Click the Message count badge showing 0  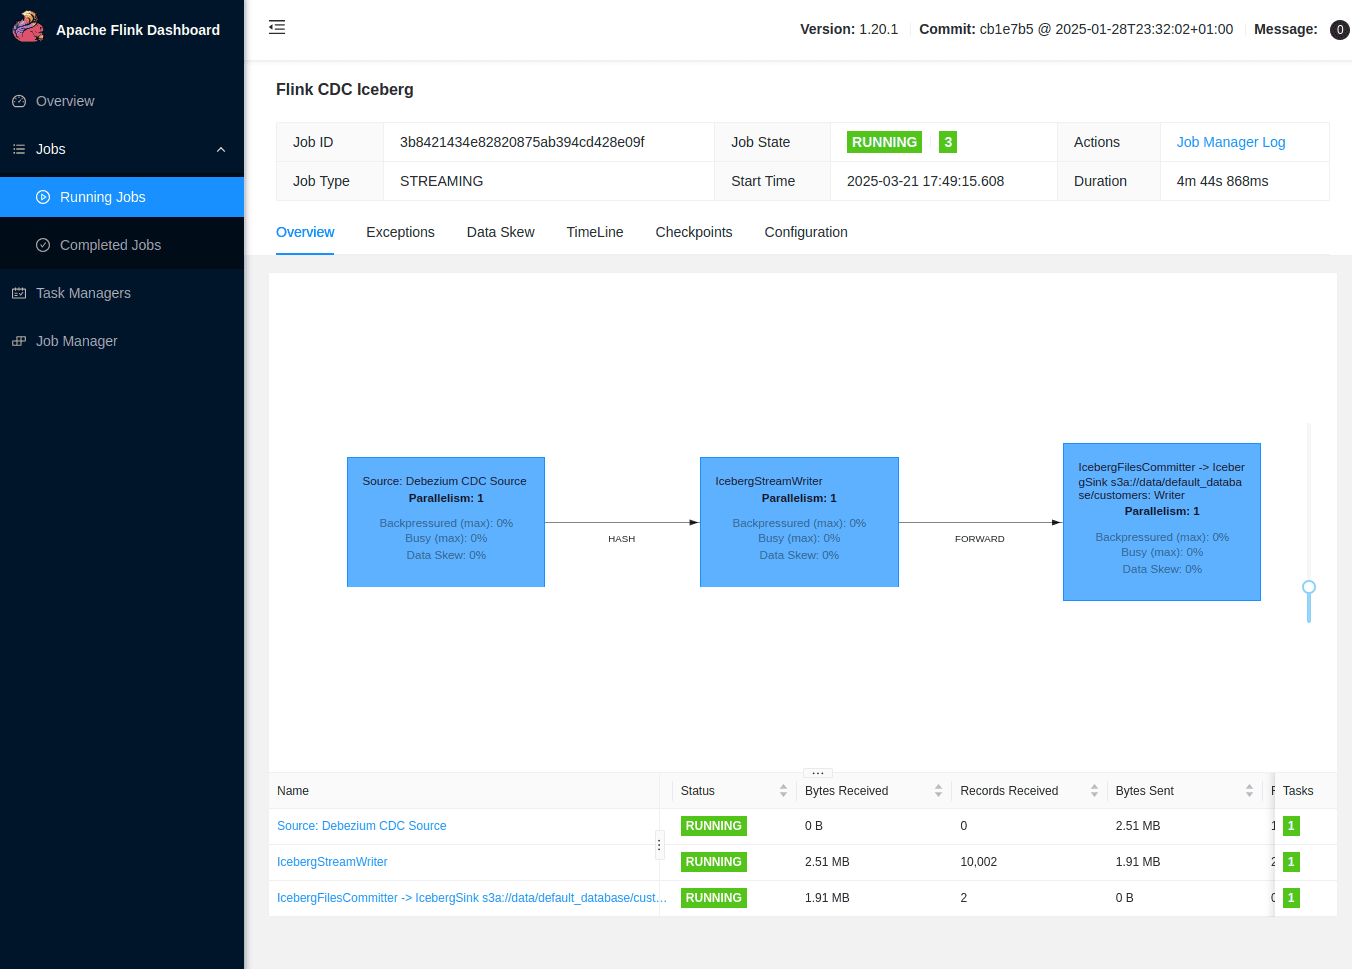(x=1340, y=30)
